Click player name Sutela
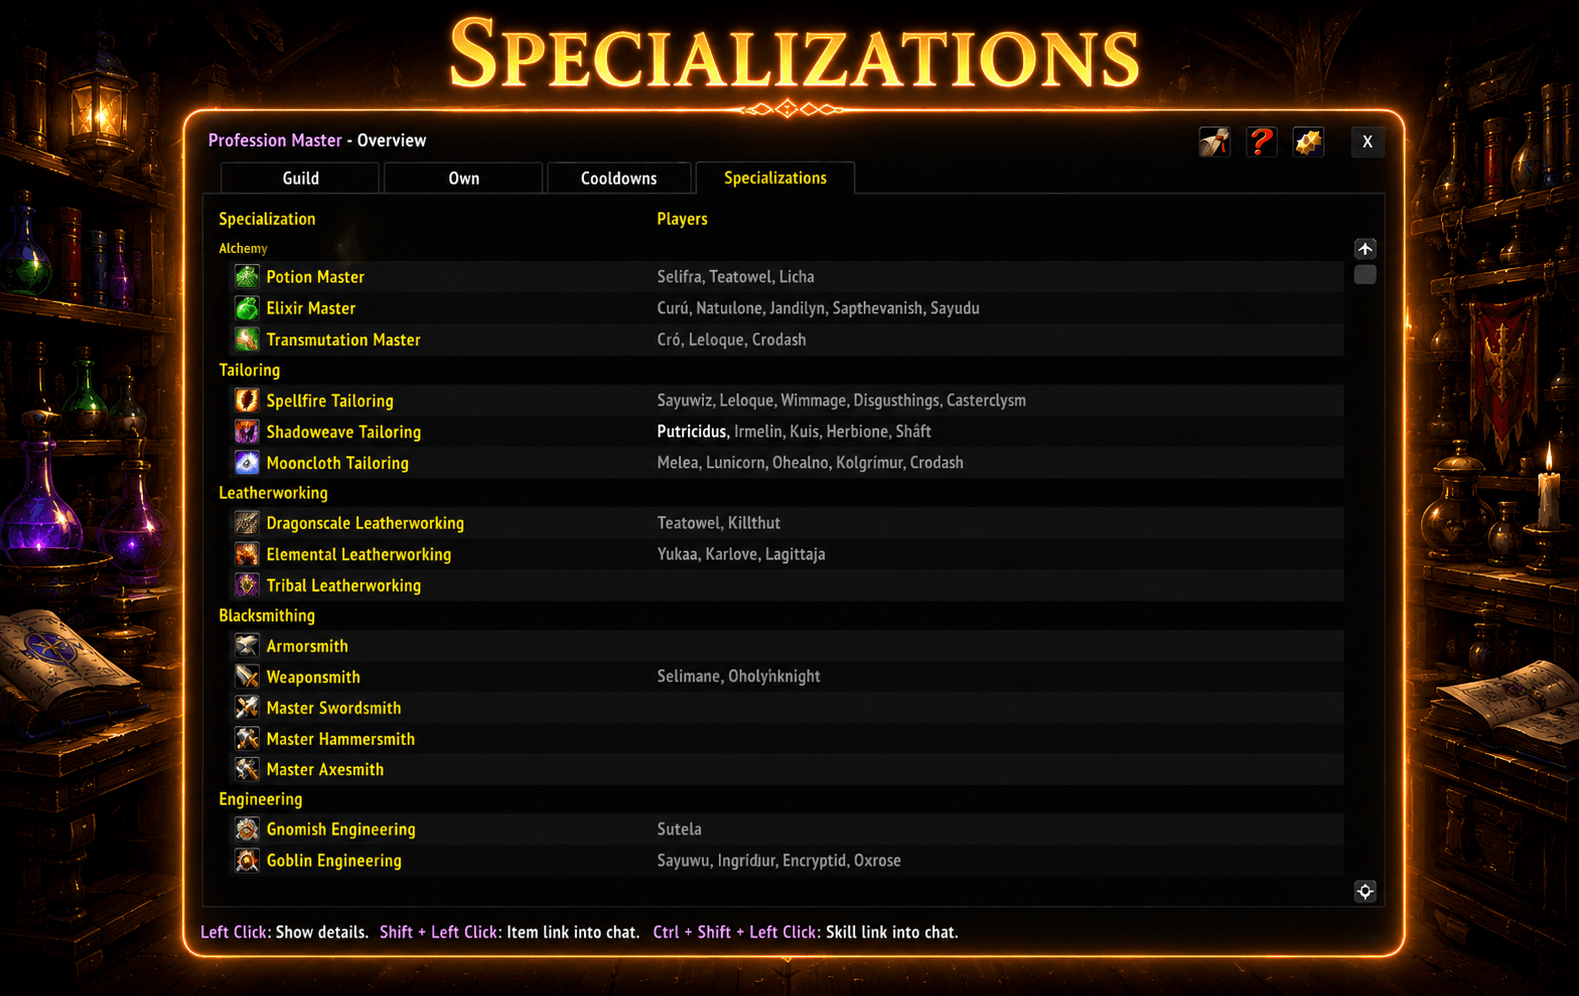The height and width of the screenshot is (996, 1579). (679, 829)
